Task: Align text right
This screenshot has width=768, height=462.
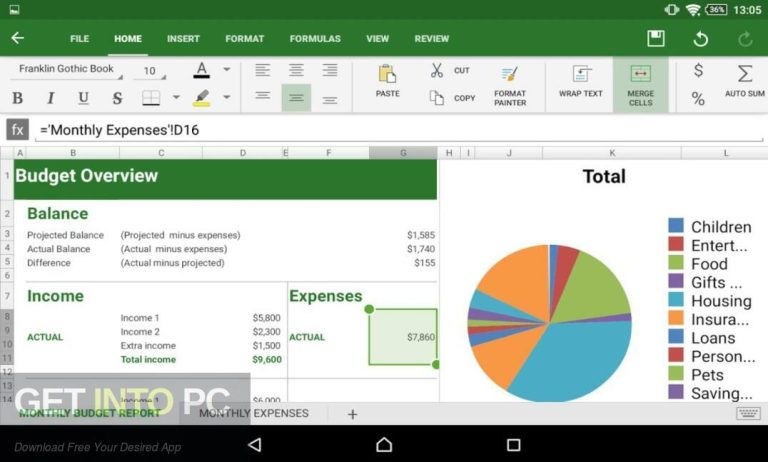Action: 330,70
